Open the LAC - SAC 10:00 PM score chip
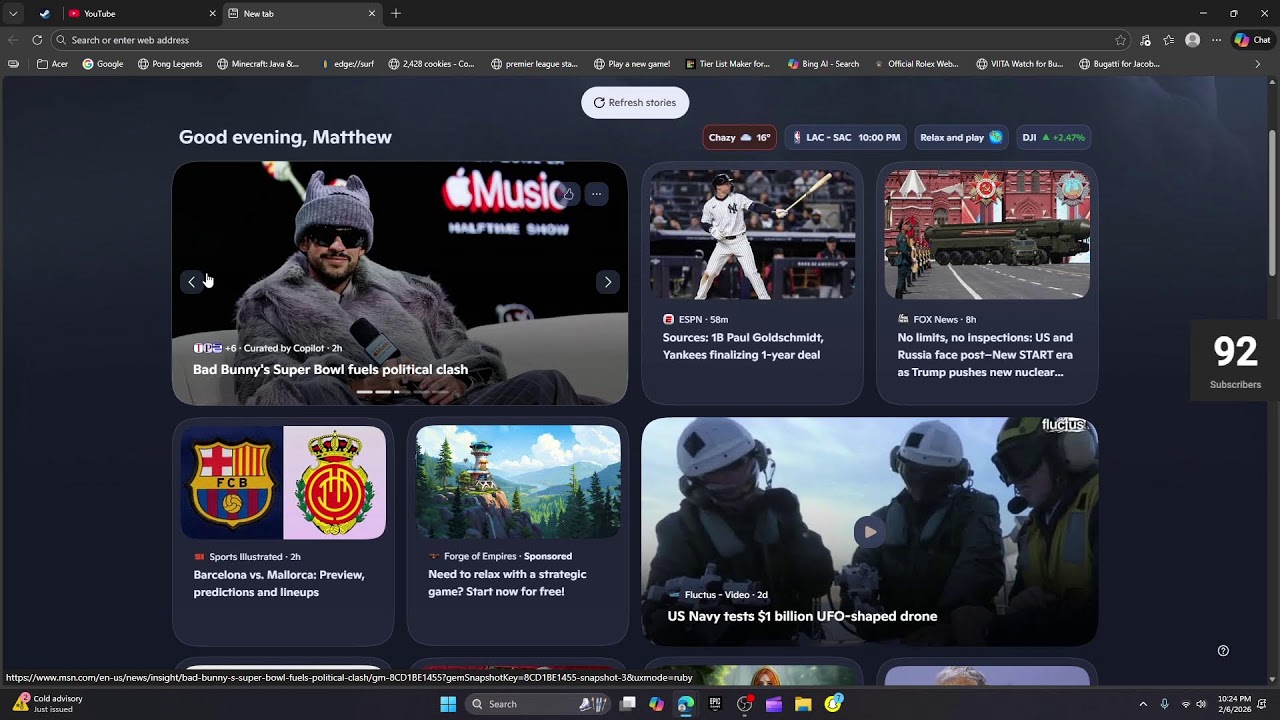Image resolution: width=1280 pixels, height=720 pixels. [846, 138]
